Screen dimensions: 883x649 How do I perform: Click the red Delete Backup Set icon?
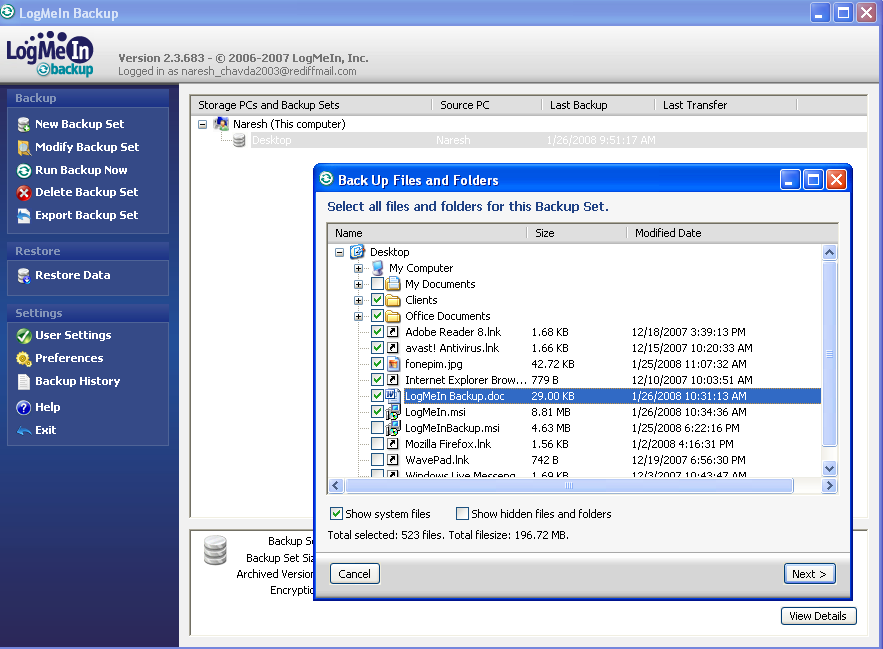pos(24,193)
